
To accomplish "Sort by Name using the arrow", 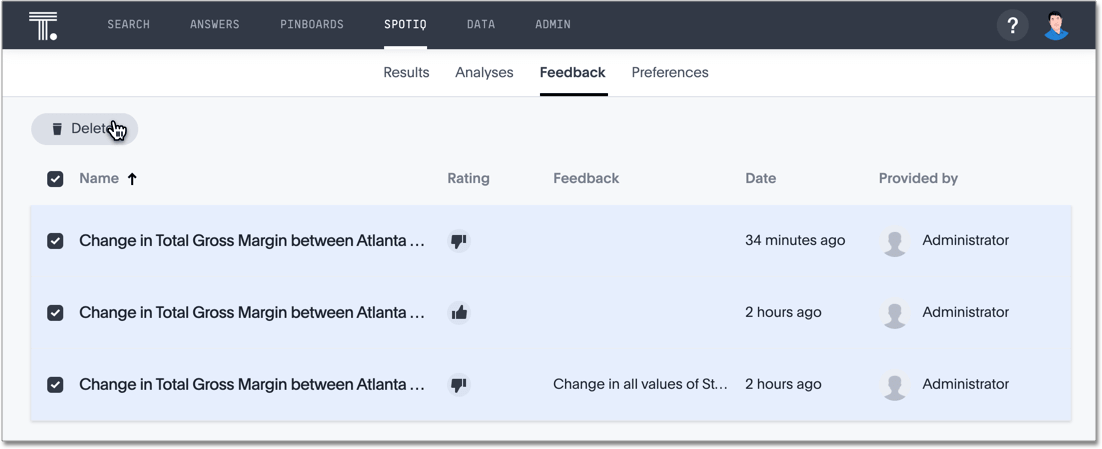I will click(132, 179).
